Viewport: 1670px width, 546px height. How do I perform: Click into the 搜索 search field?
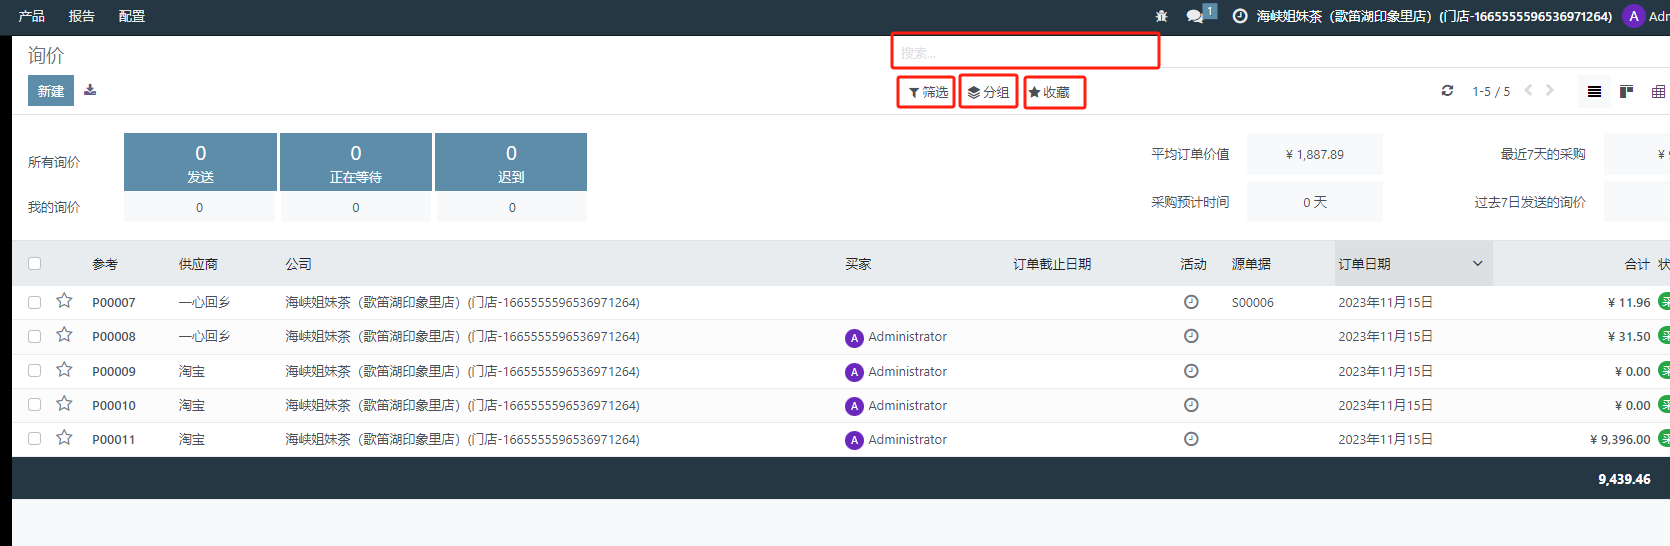pos(1025,52)
